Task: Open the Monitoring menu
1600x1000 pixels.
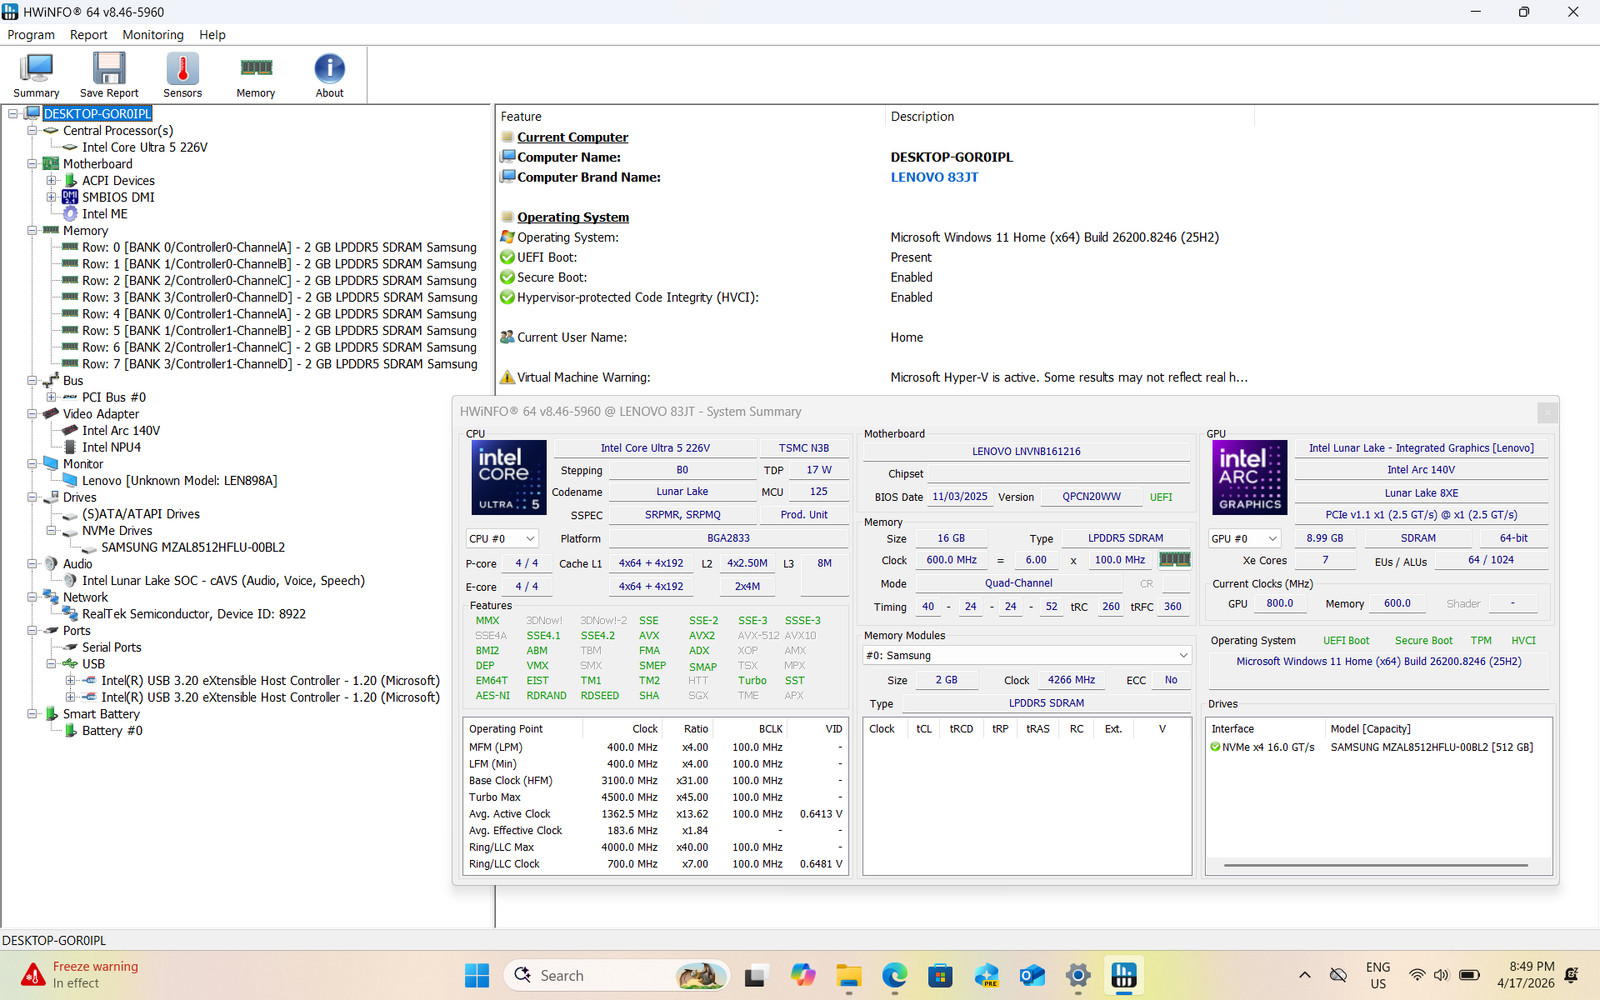Action: (x=153, y=35)
